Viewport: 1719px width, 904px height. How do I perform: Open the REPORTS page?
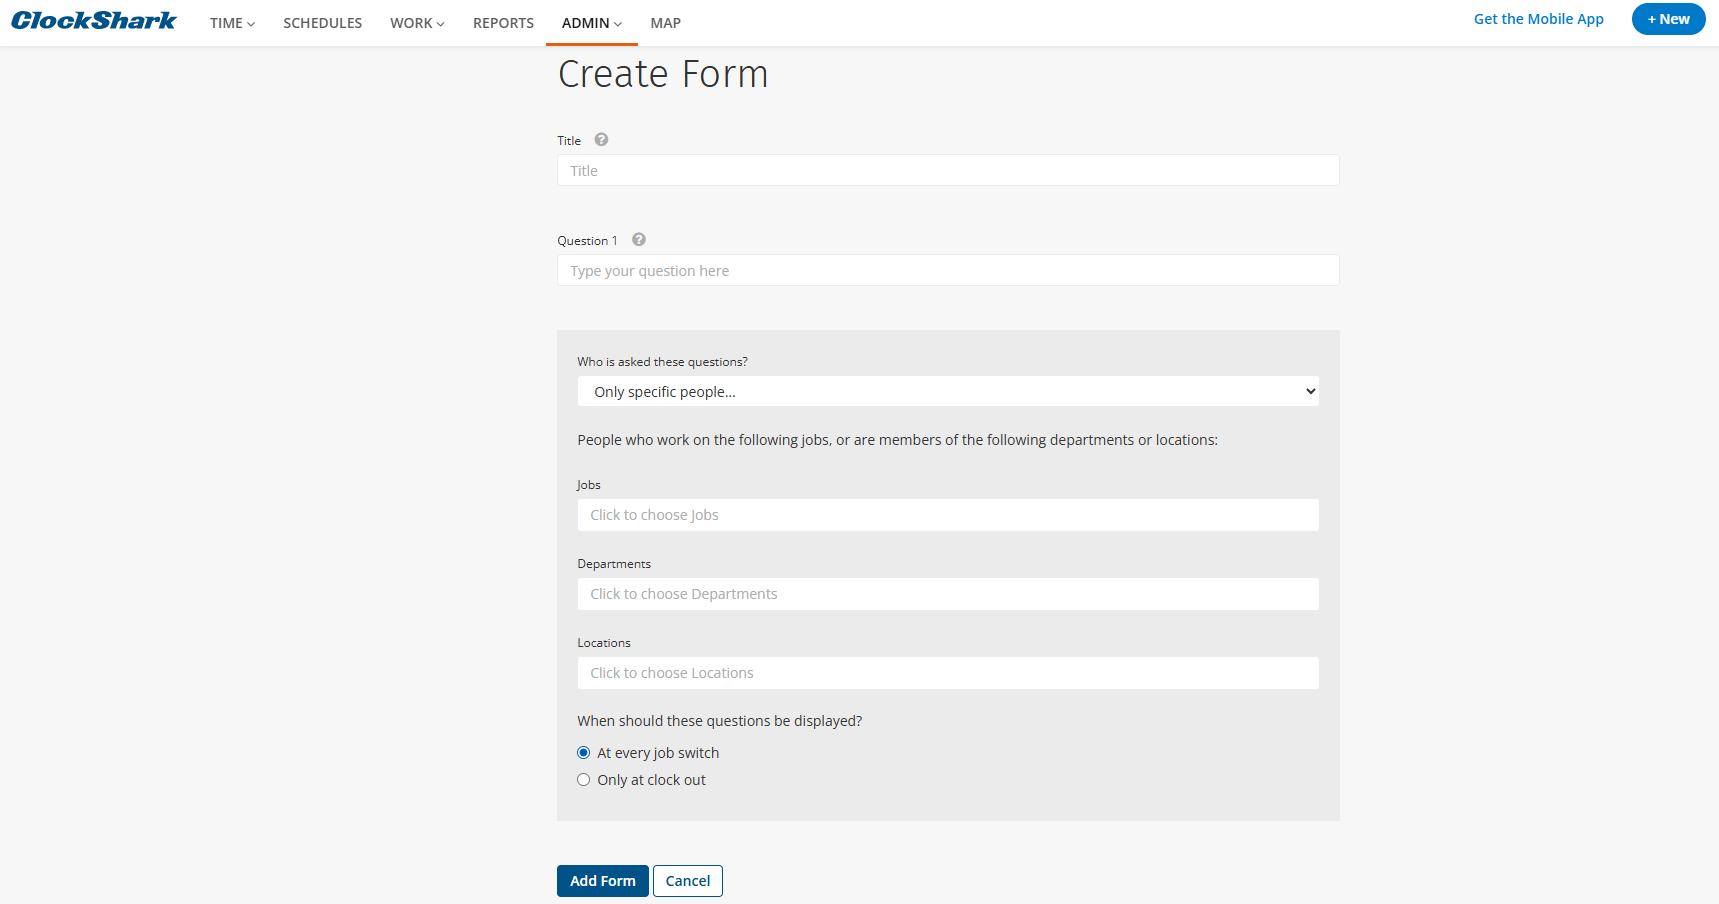[x=503, y=23]
